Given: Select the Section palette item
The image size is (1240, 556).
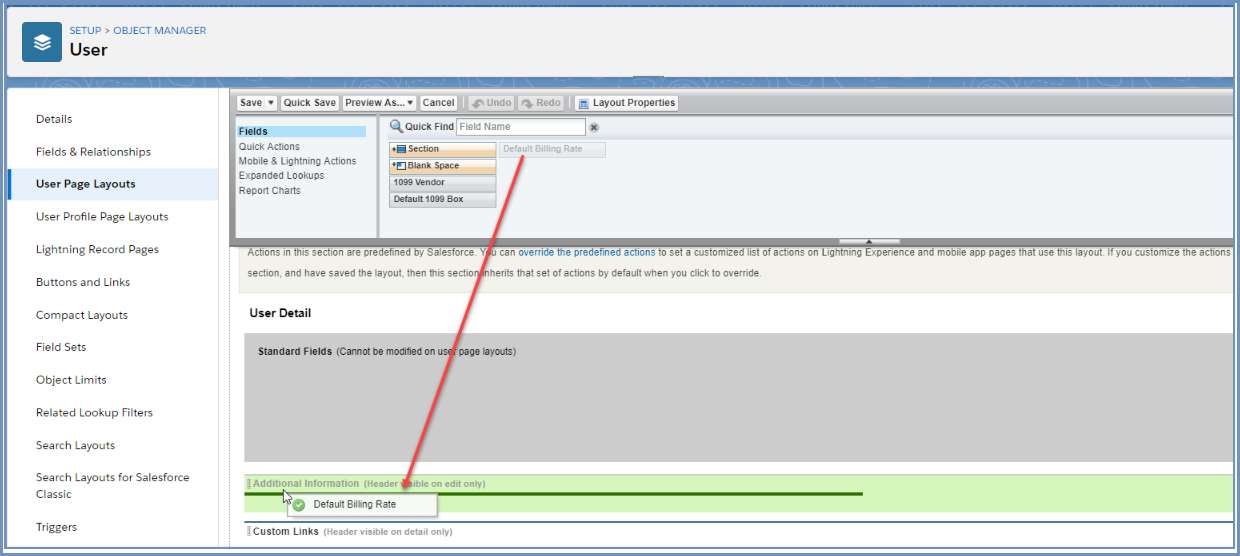Looking at the screenshot, I should (x=443, y=149).
